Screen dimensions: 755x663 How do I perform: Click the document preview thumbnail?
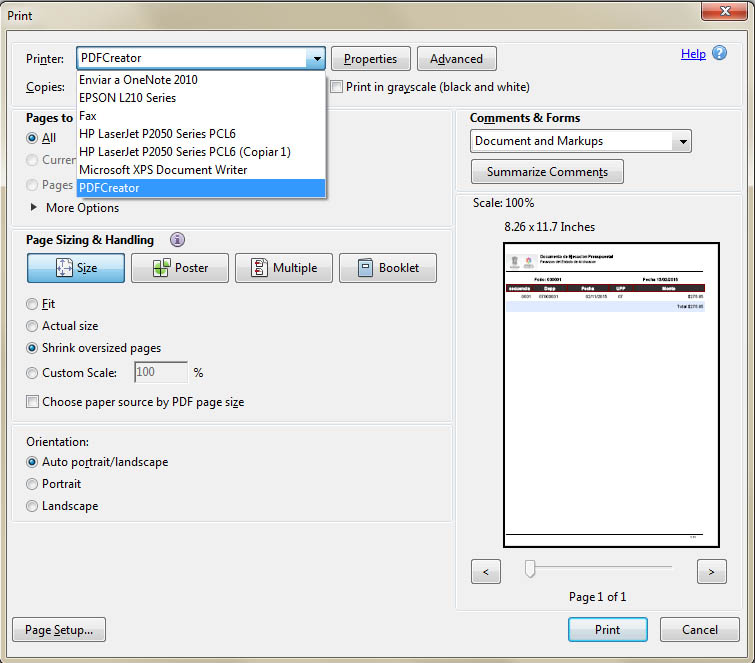(x=611, y=395)
